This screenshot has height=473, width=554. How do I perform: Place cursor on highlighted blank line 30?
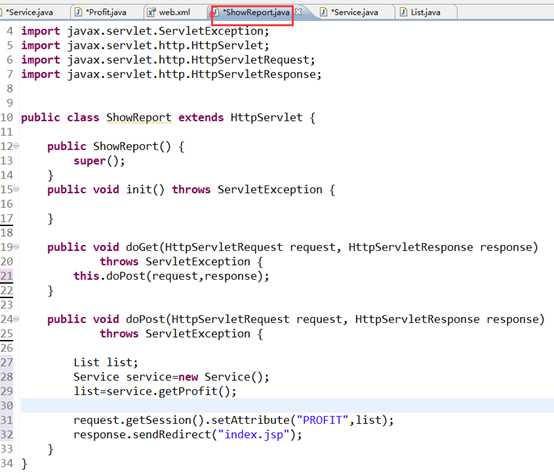point(287,406)
